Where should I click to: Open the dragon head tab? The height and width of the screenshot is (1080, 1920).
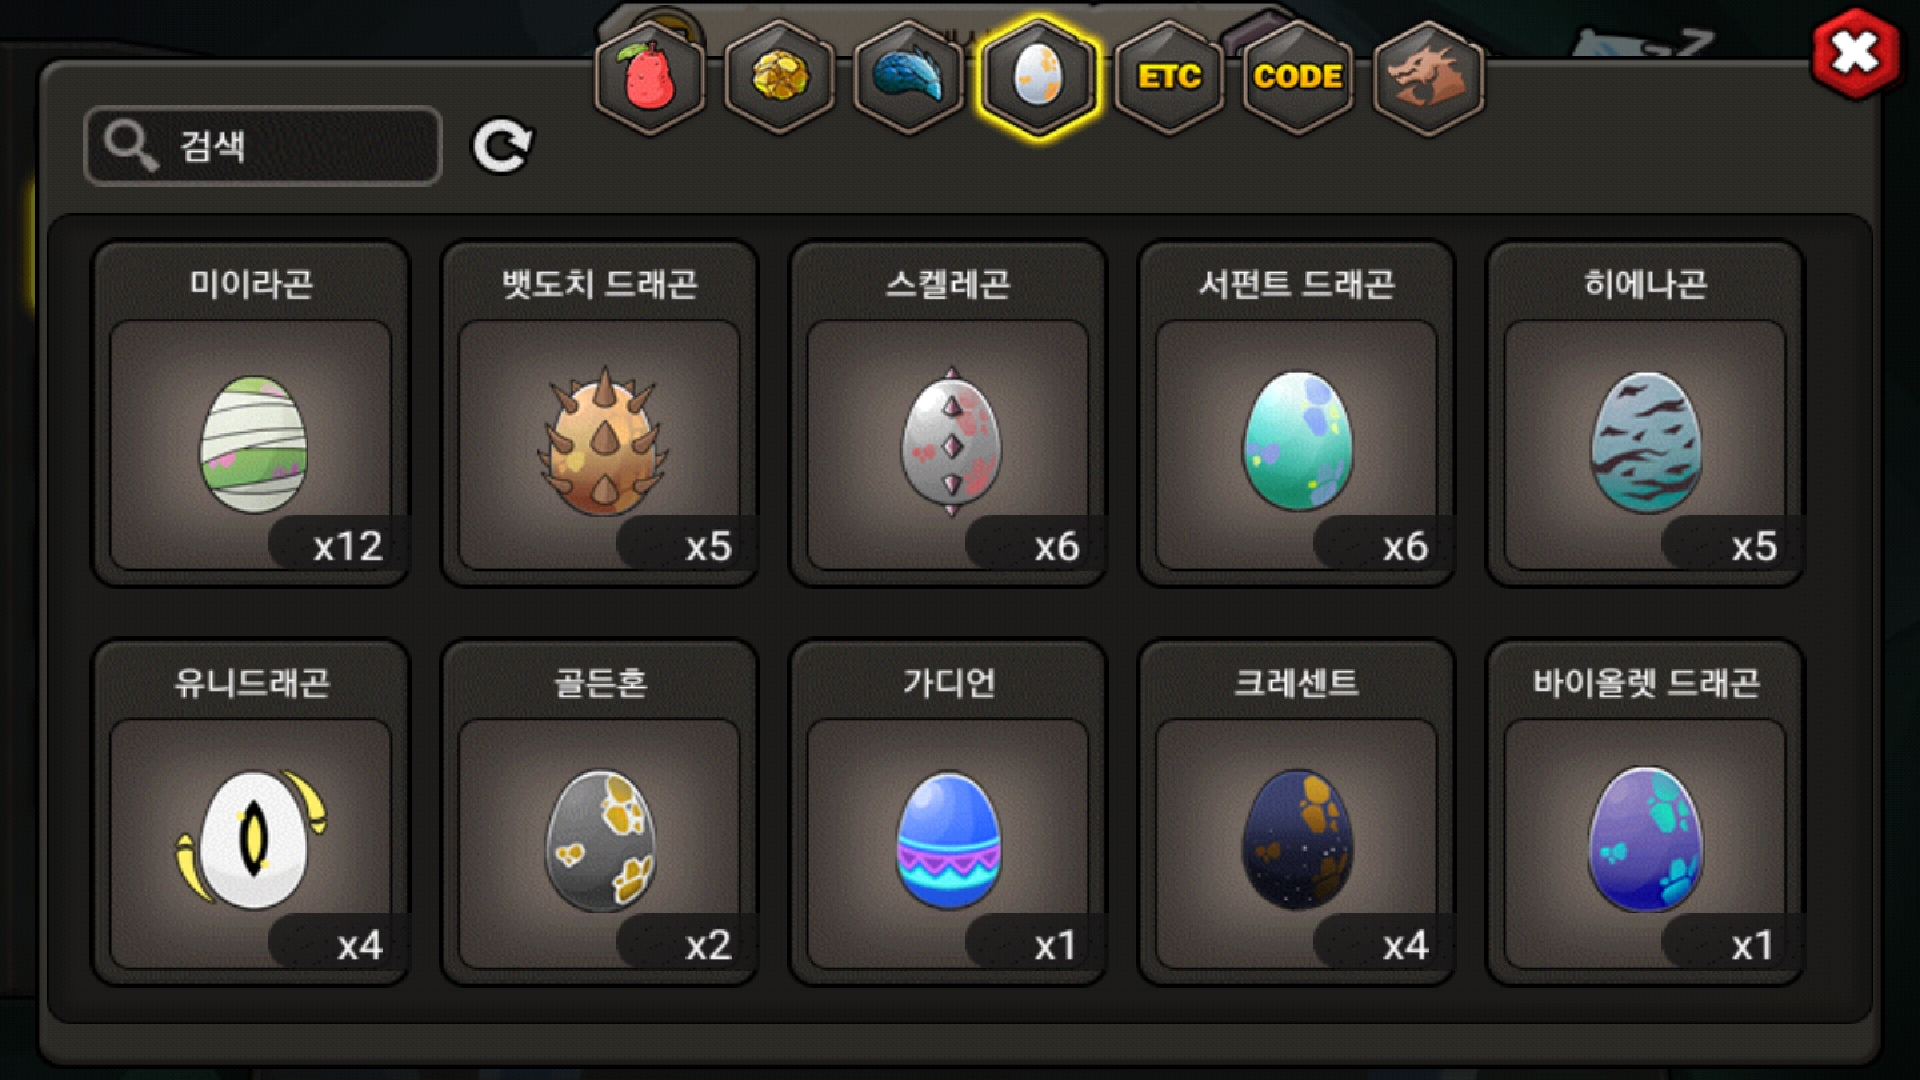[x=1428, y=77]
